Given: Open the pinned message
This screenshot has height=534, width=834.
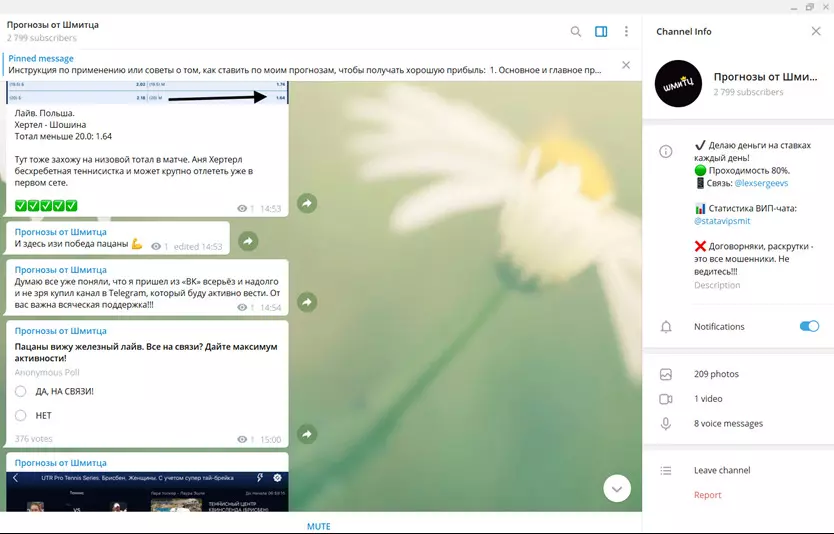Looking at the screenshot, I should pos(305,64).
